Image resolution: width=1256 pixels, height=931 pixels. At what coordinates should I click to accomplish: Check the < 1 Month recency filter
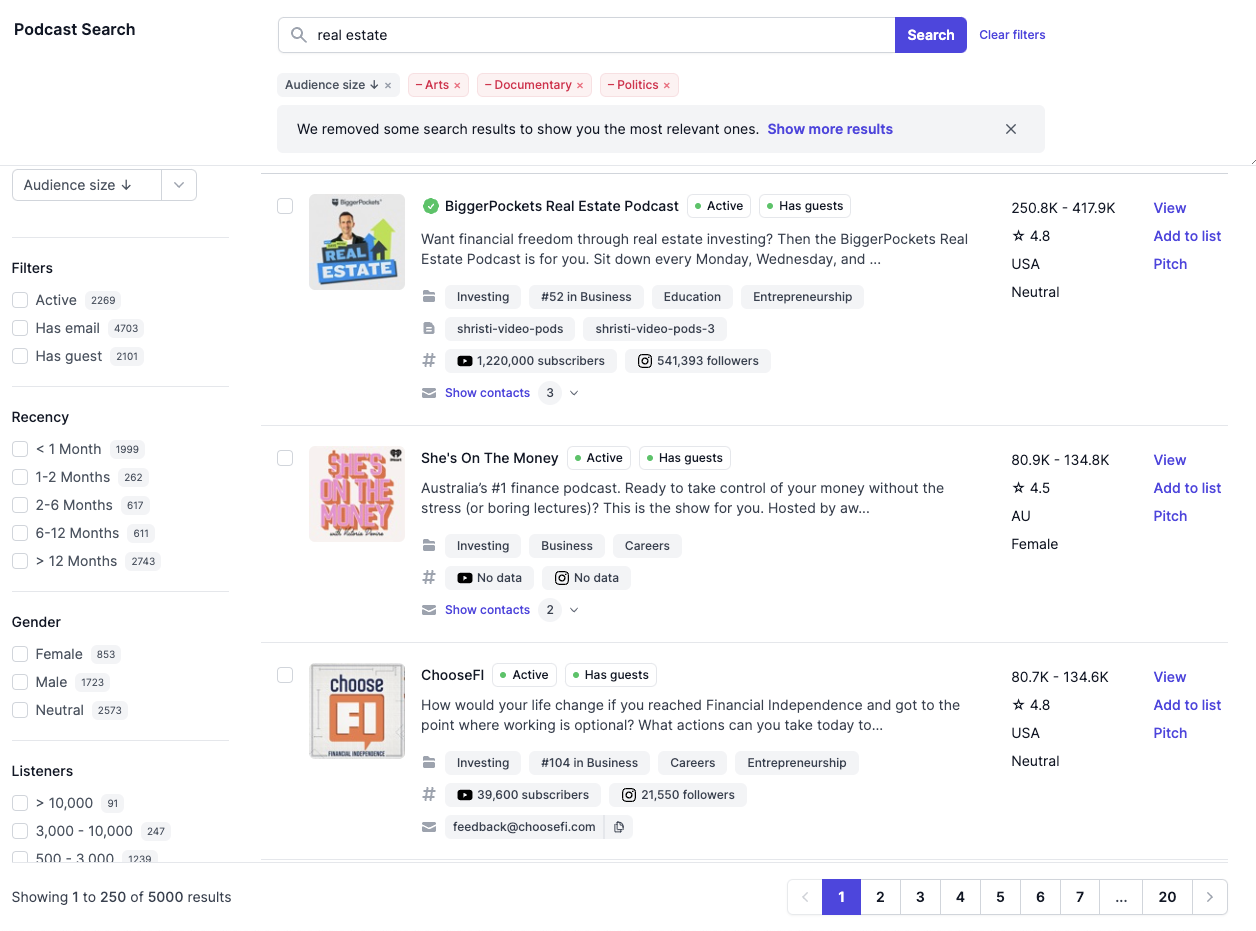point(20,449)
